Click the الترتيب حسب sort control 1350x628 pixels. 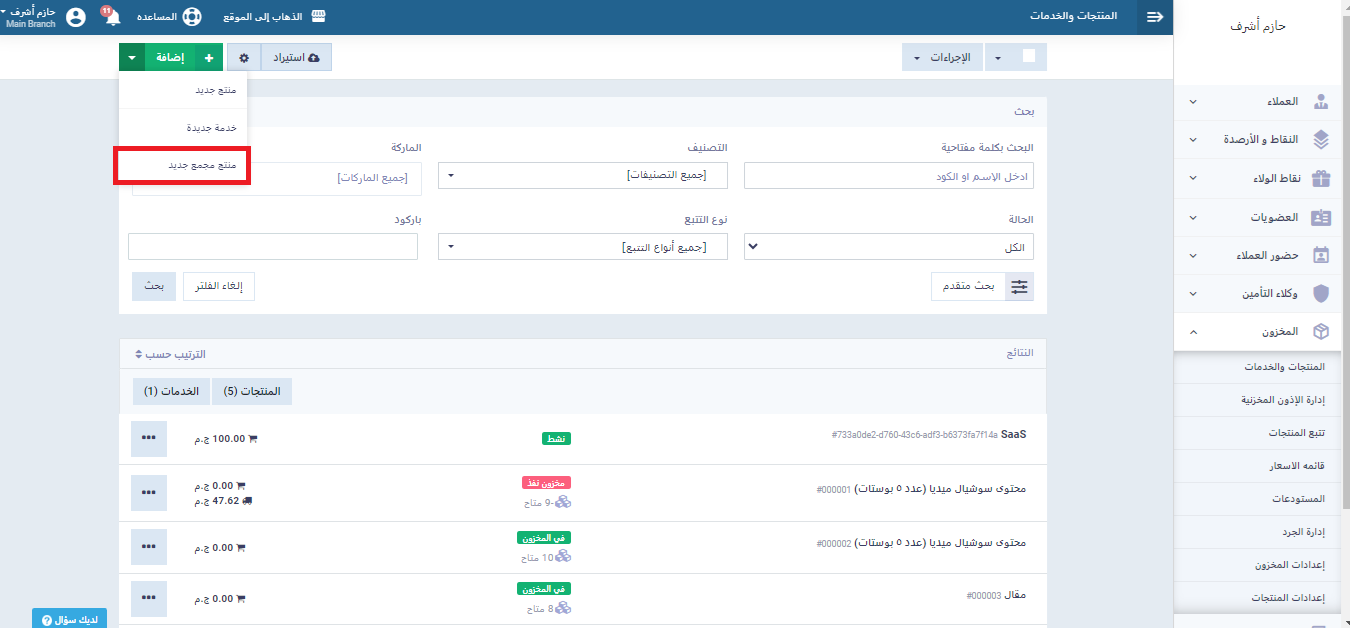pos(171,355)
